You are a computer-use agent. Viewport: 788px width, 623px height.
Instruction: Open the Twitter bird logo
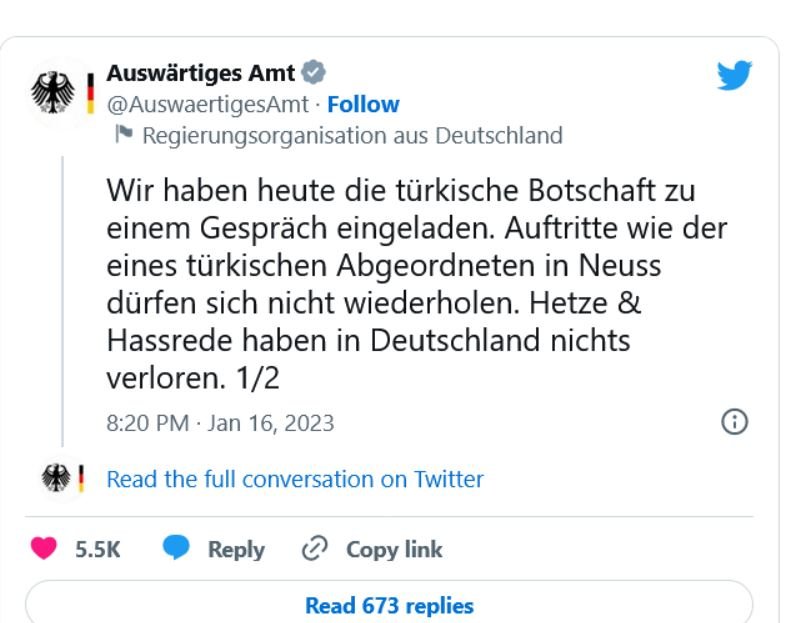(734, 77)
